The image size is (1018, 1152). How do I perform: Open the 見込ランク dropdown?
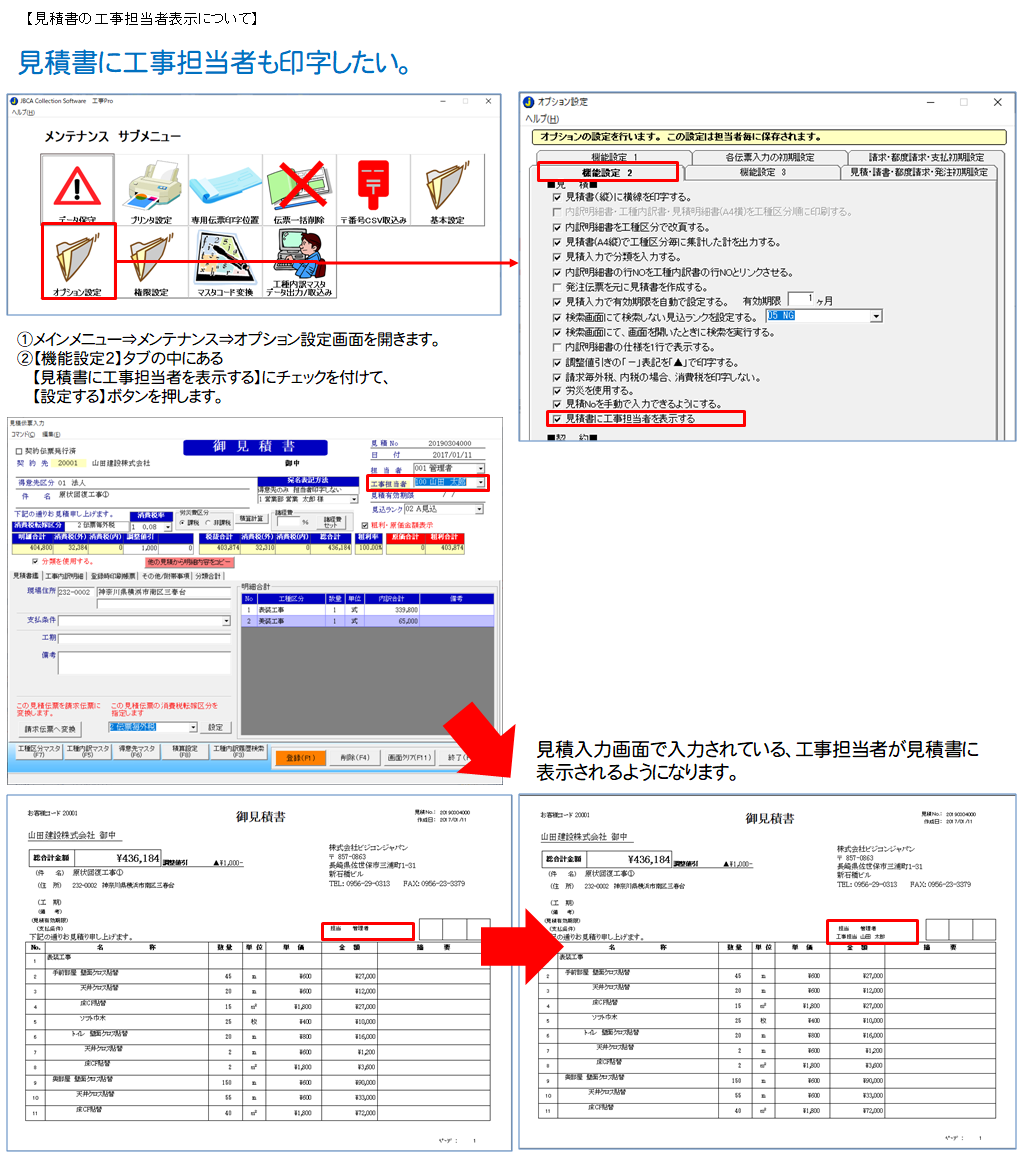(481, 509)
